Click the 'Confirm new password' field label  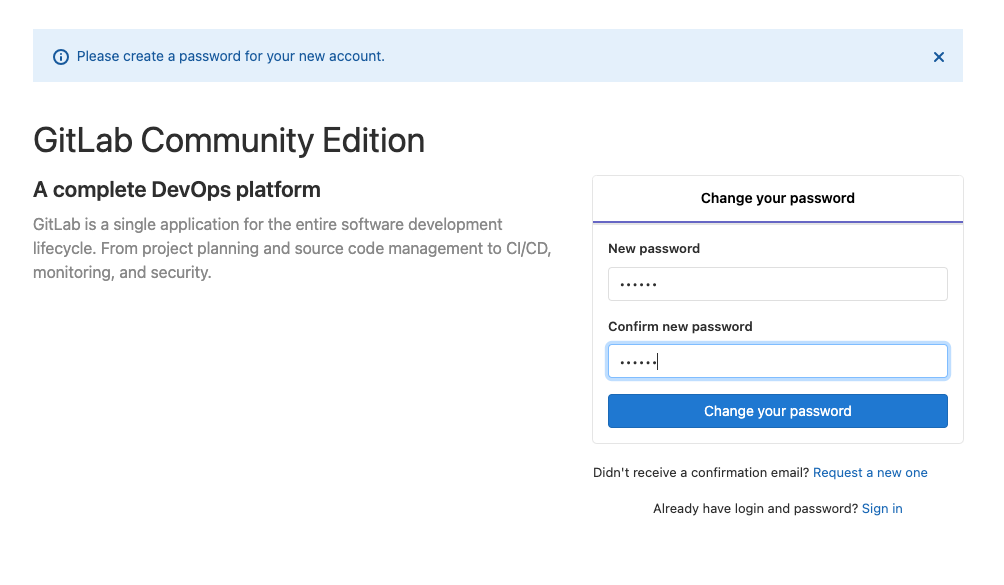pos(680,326)
